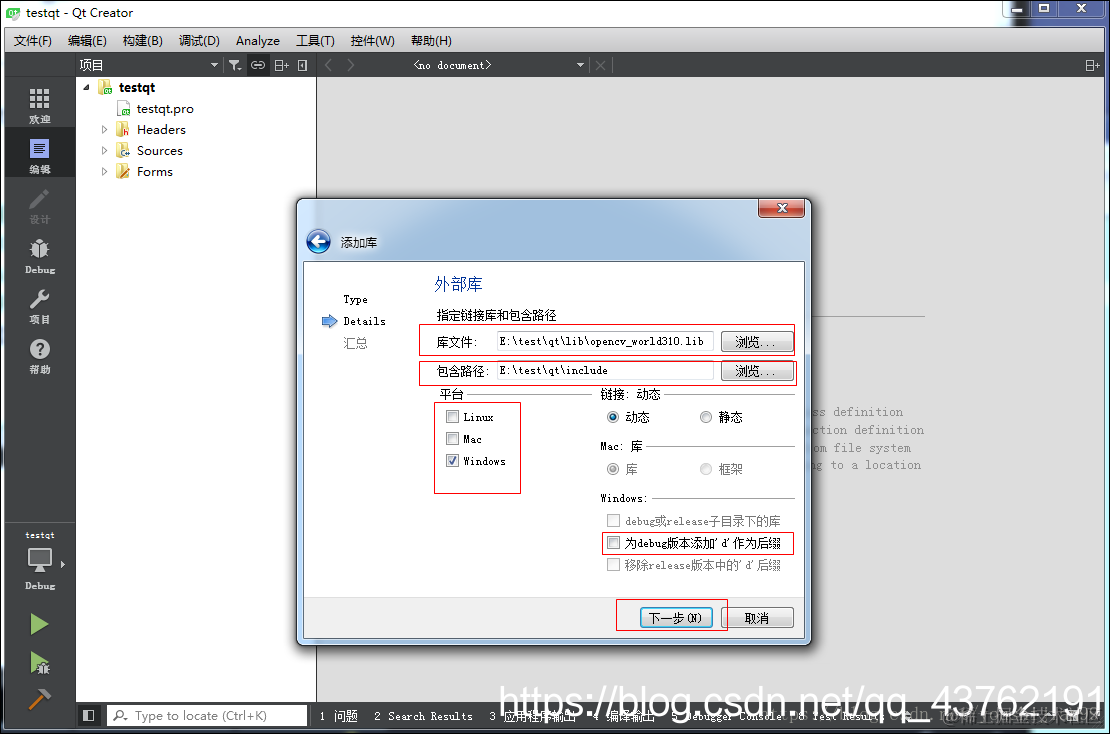Screen dimensions: 1110x734
Task: Open the 控件(W) menu
Action: [372, 40]
